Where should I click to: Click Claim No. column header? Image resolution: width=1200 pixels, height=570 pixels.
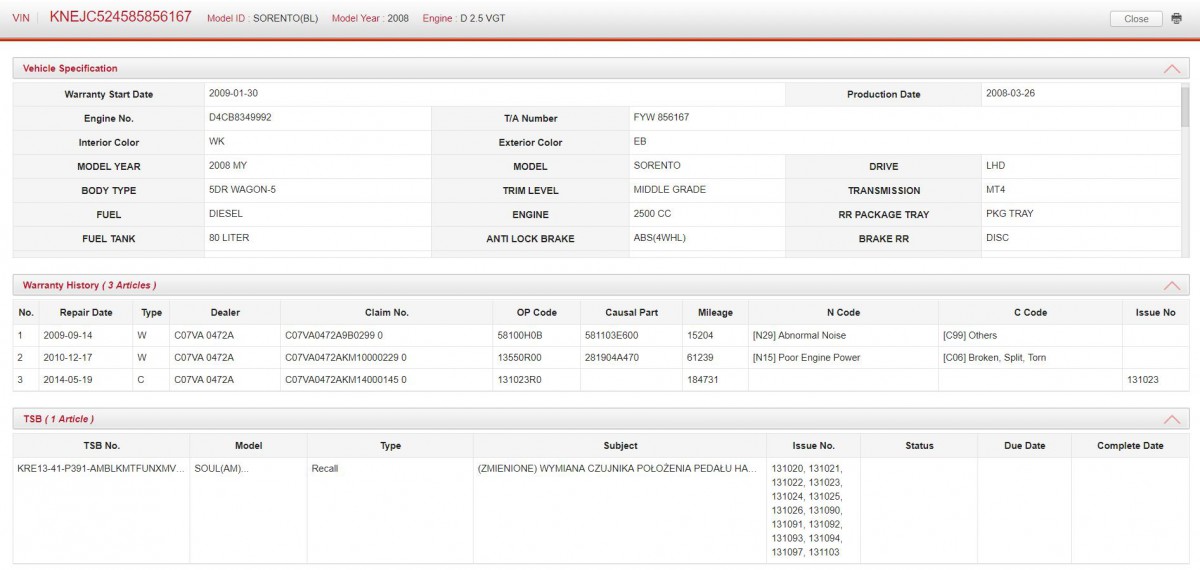(x=386, y=312)
